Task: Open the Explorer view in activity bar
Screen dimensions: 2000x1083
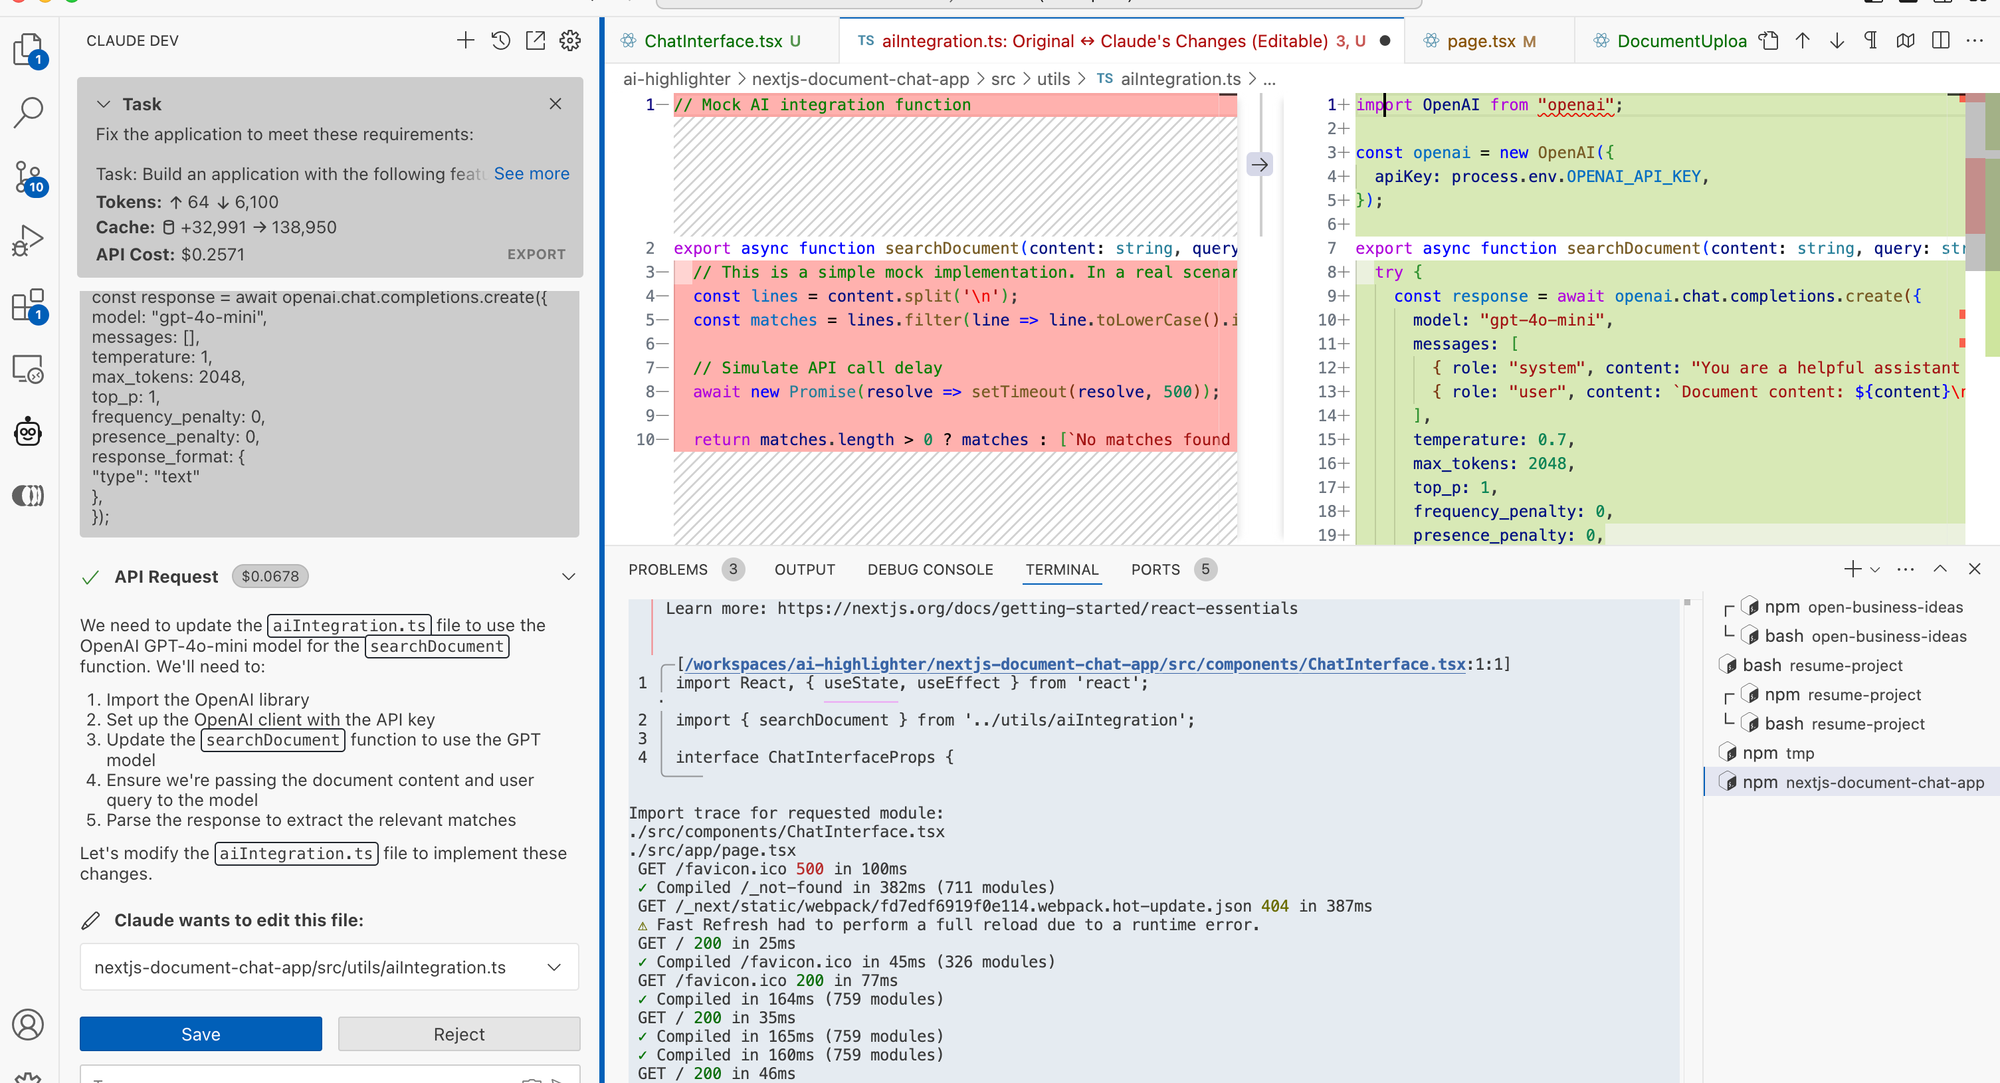Action: [x=28, y=49]
